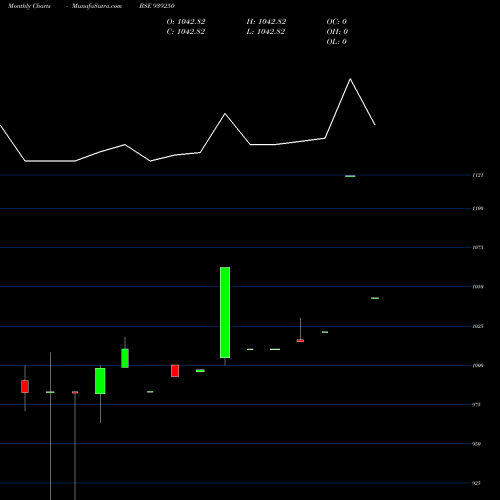The width and height of the screenshot is (500, 500).
Task: Click the "OC: 0" readout
Action: coord(337,22)
